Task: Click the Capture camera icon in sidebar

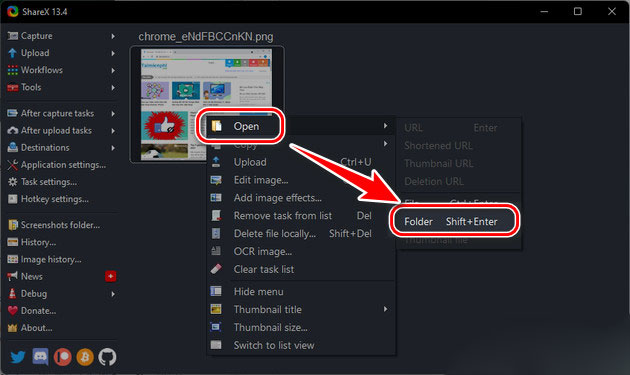Action: pos(13,36)
